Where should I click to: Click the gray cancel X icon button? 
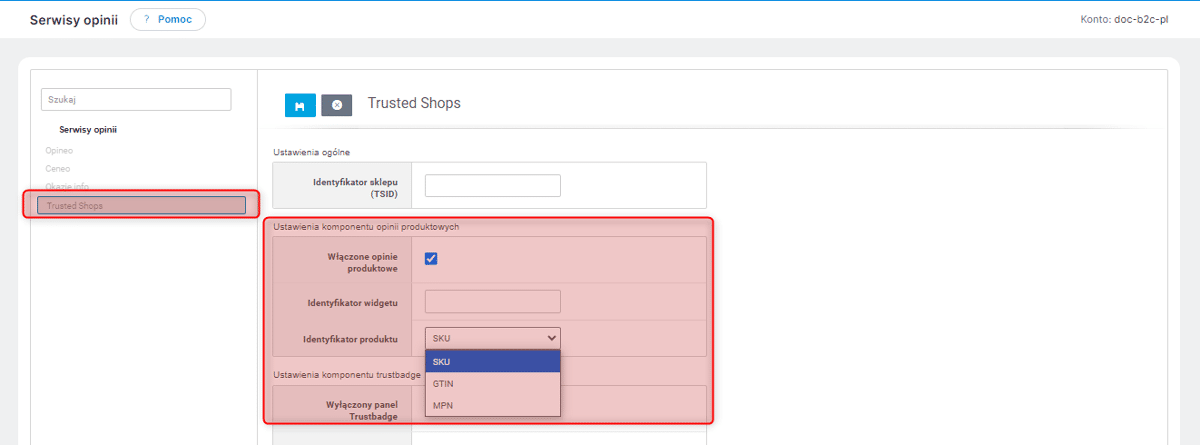pos(337,105)
